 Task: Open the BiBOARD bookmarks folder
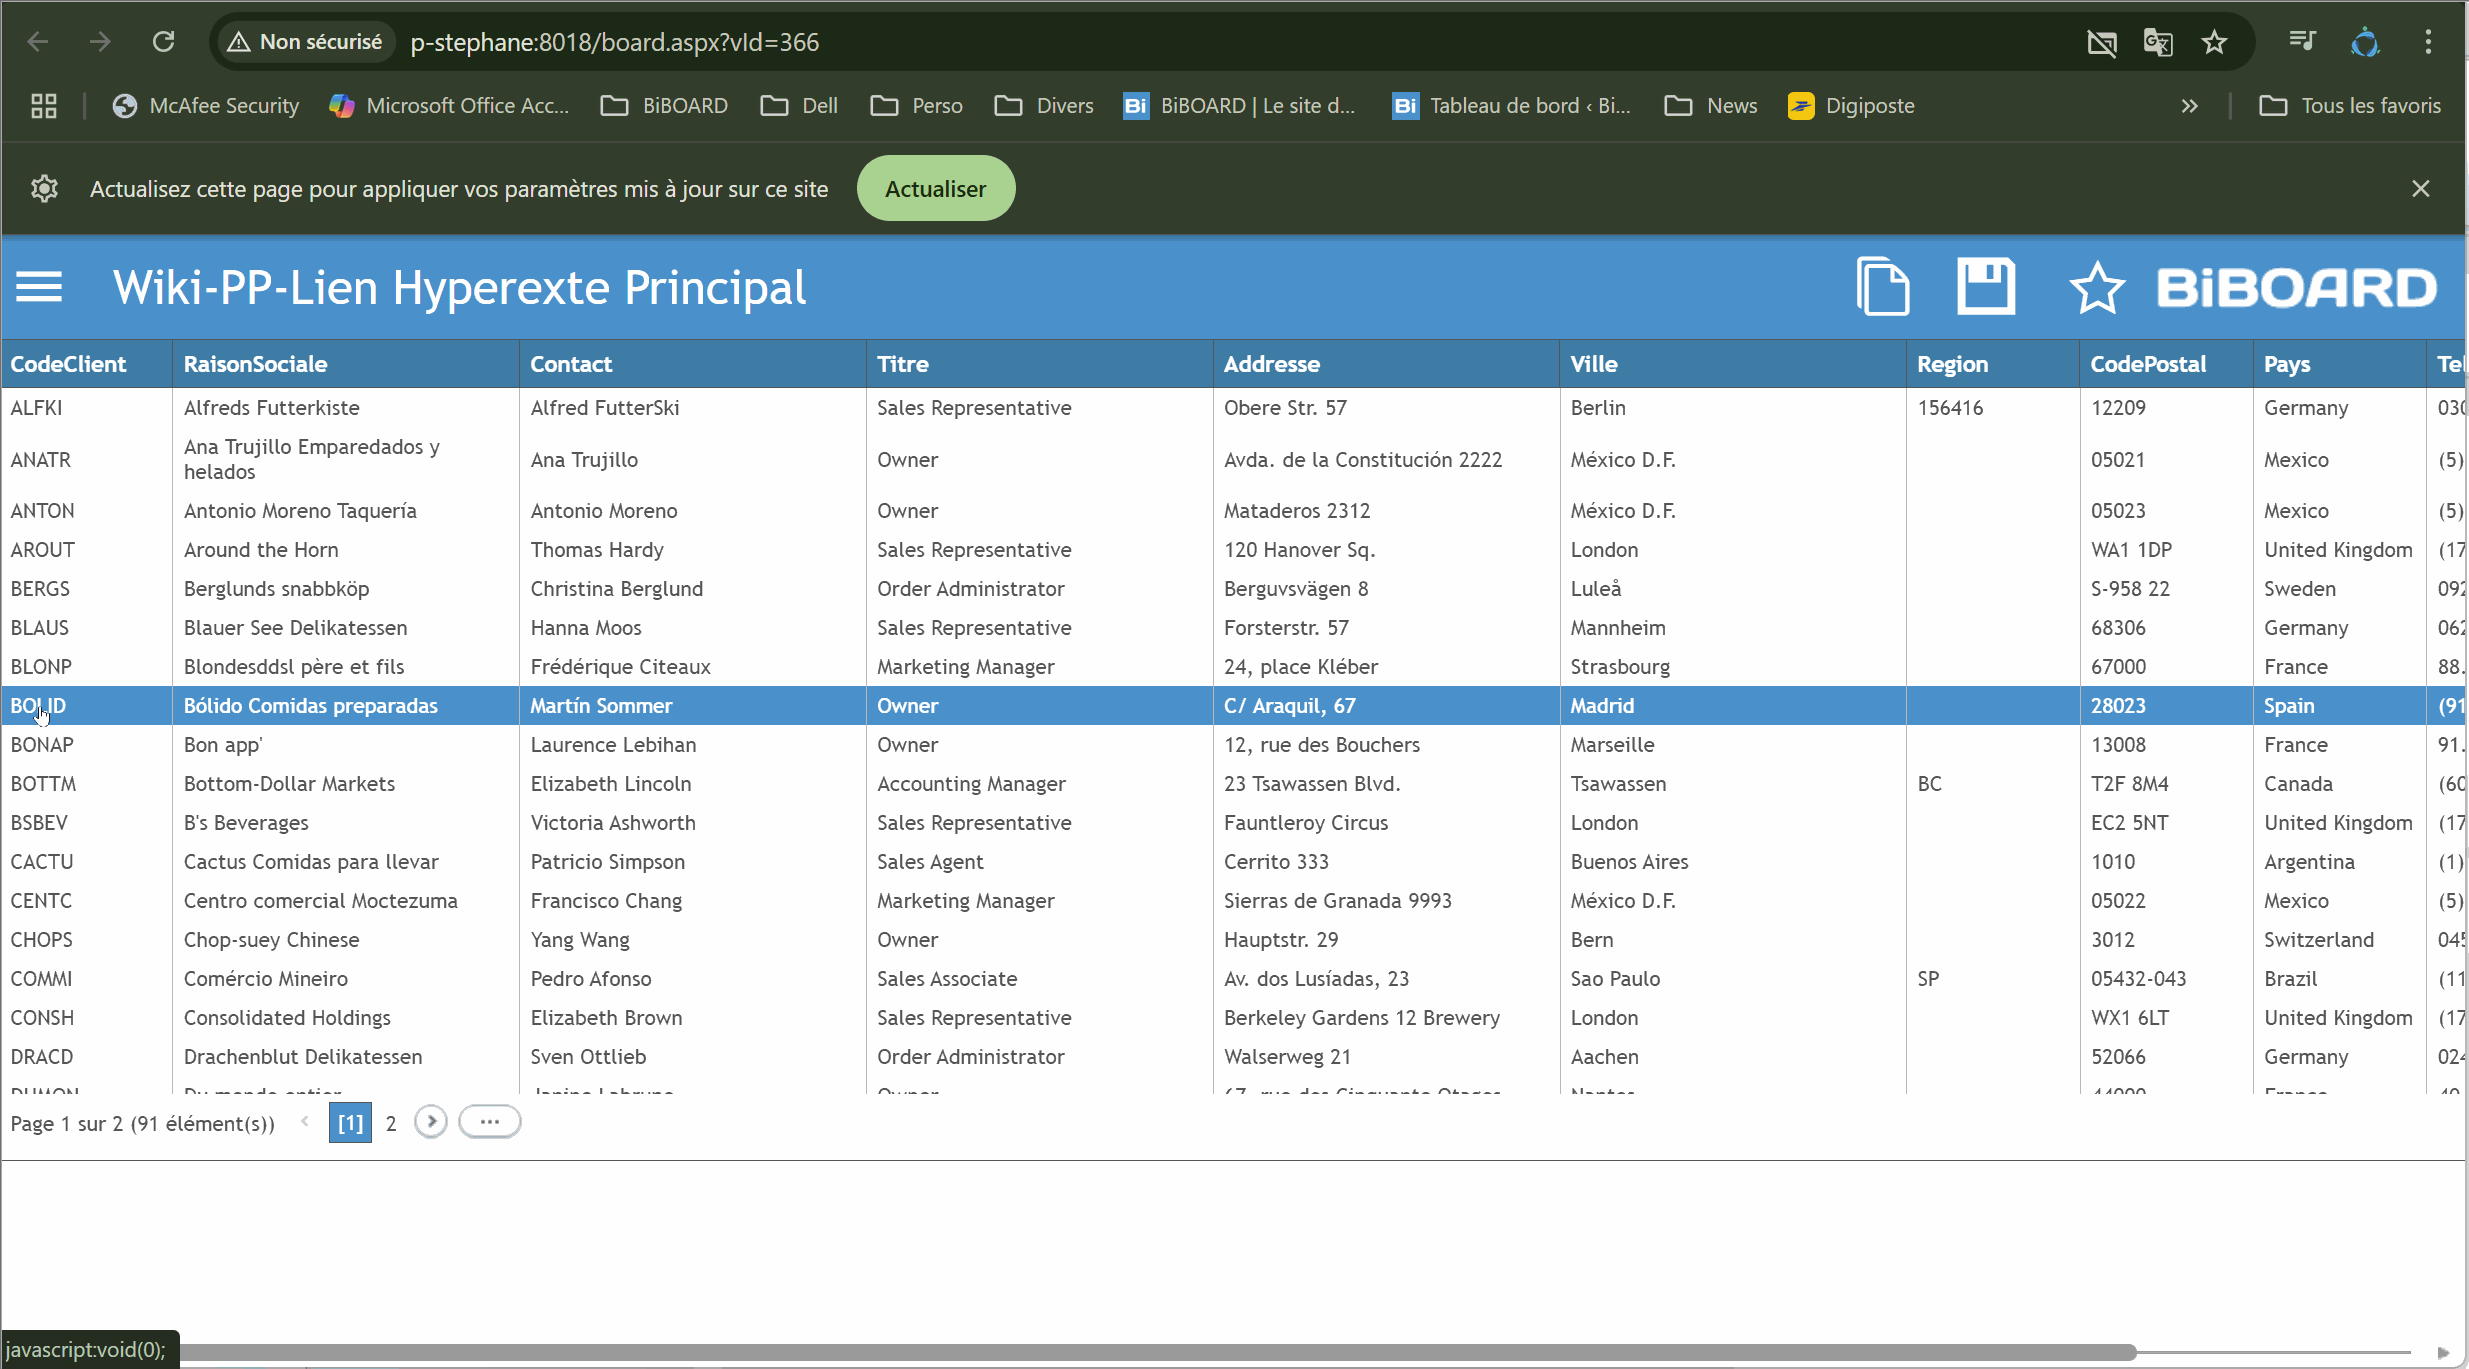[x=664, y=106]
